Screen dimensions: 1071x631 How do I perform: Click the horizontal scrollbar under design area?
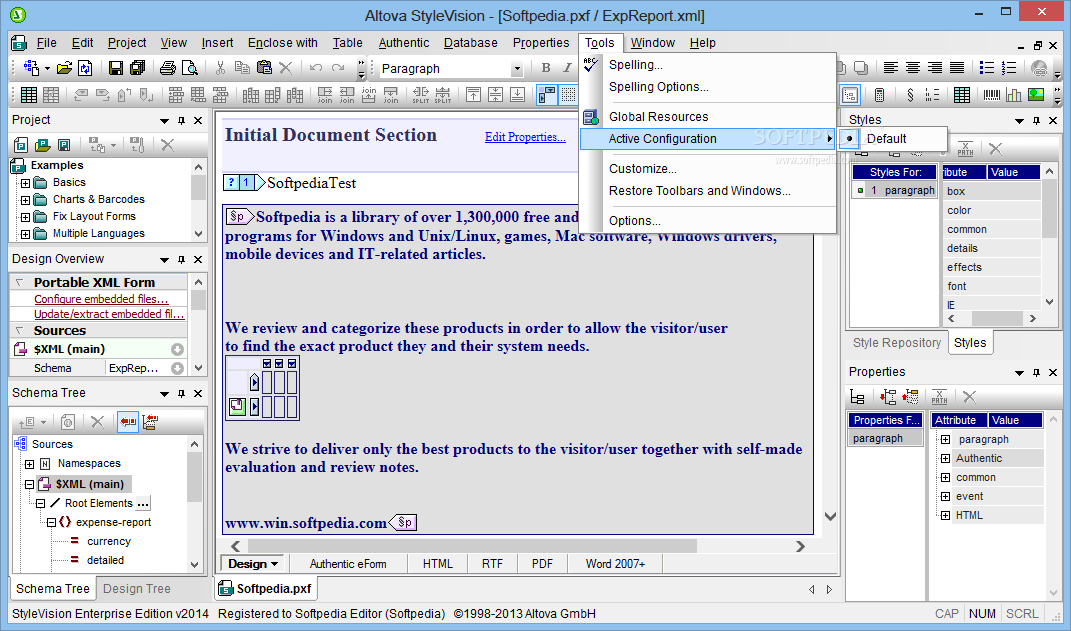[517, 546]
